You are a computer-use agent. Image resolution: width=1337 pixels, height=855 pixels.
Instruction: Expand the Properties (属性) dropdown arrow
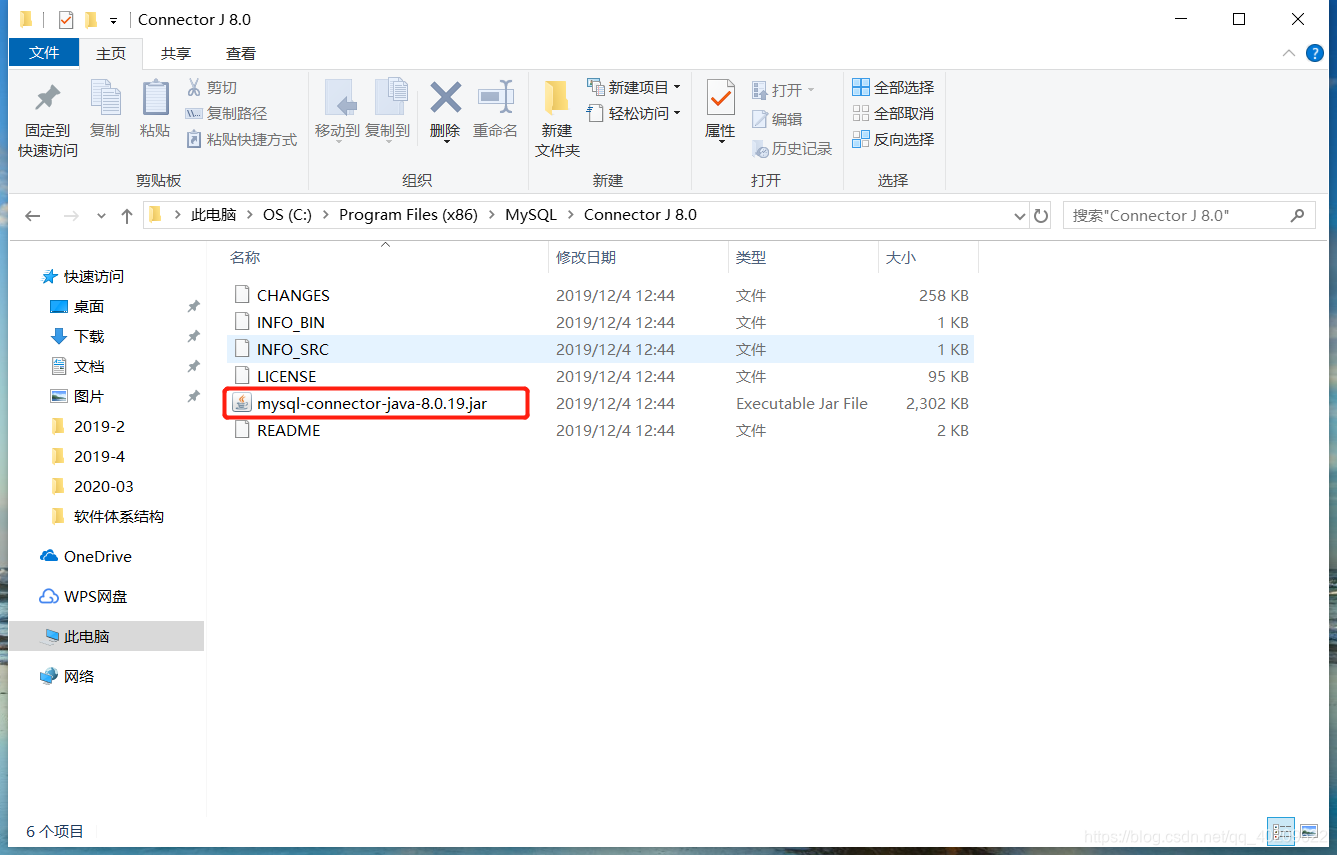point(720,142)
